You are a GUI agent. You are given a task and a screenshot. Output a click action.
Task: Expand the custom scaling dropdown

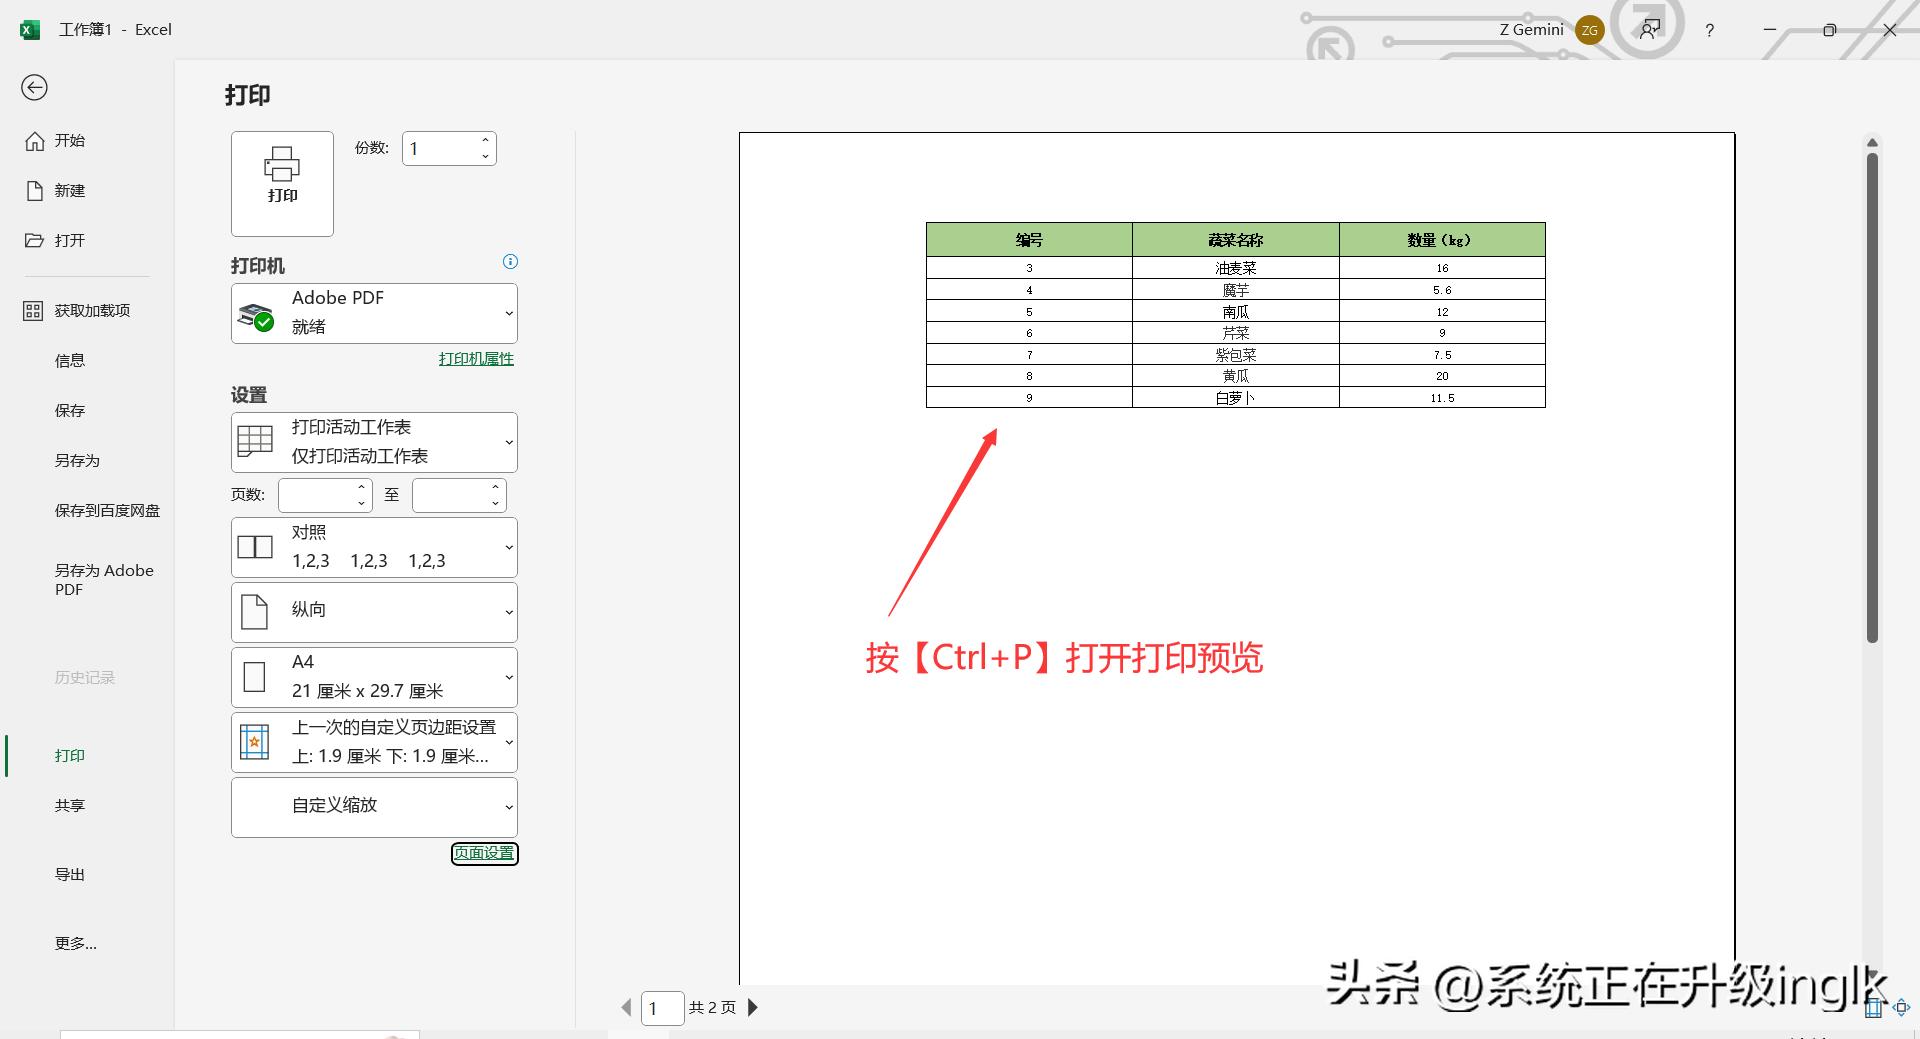[x=374, y=807]
